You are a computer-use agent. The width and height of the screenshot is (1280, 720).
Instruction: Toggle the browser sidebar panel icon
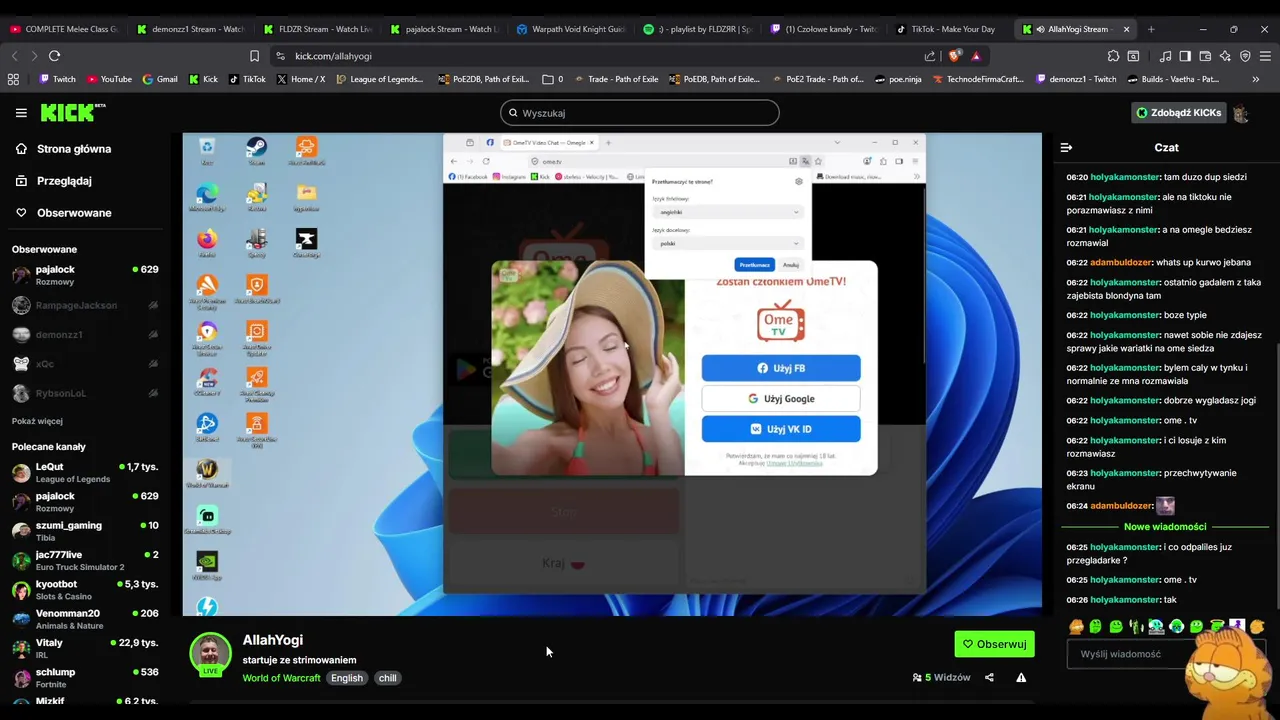[1185, 56]
